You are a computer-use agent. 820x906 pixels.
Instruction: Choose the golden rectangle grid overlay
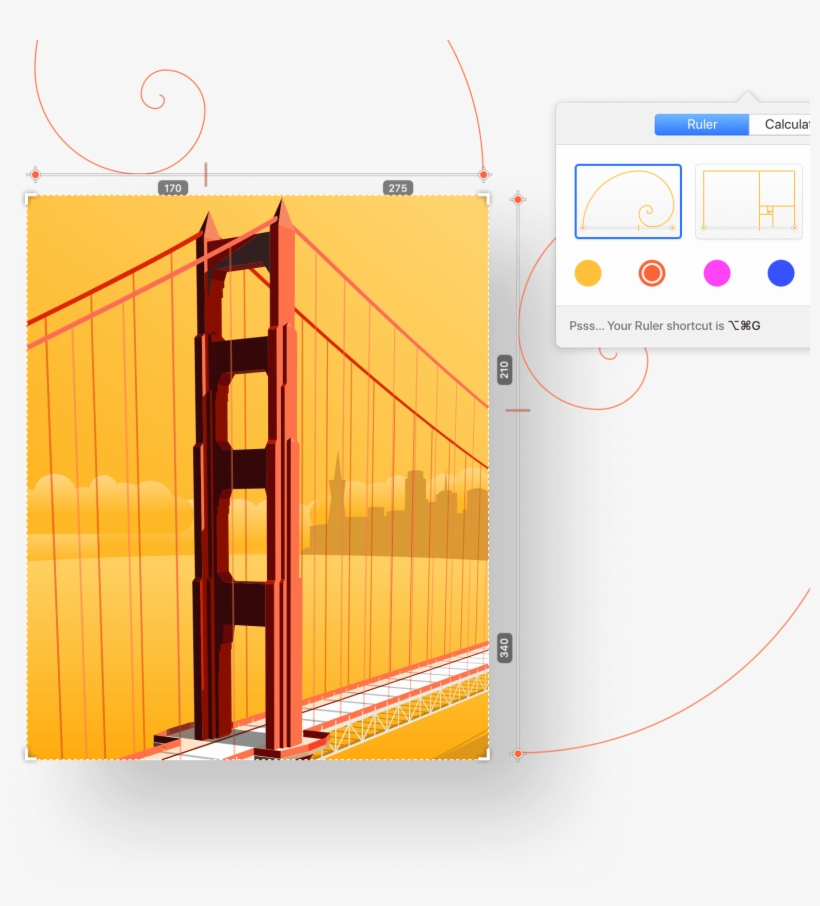click(748, 201)
